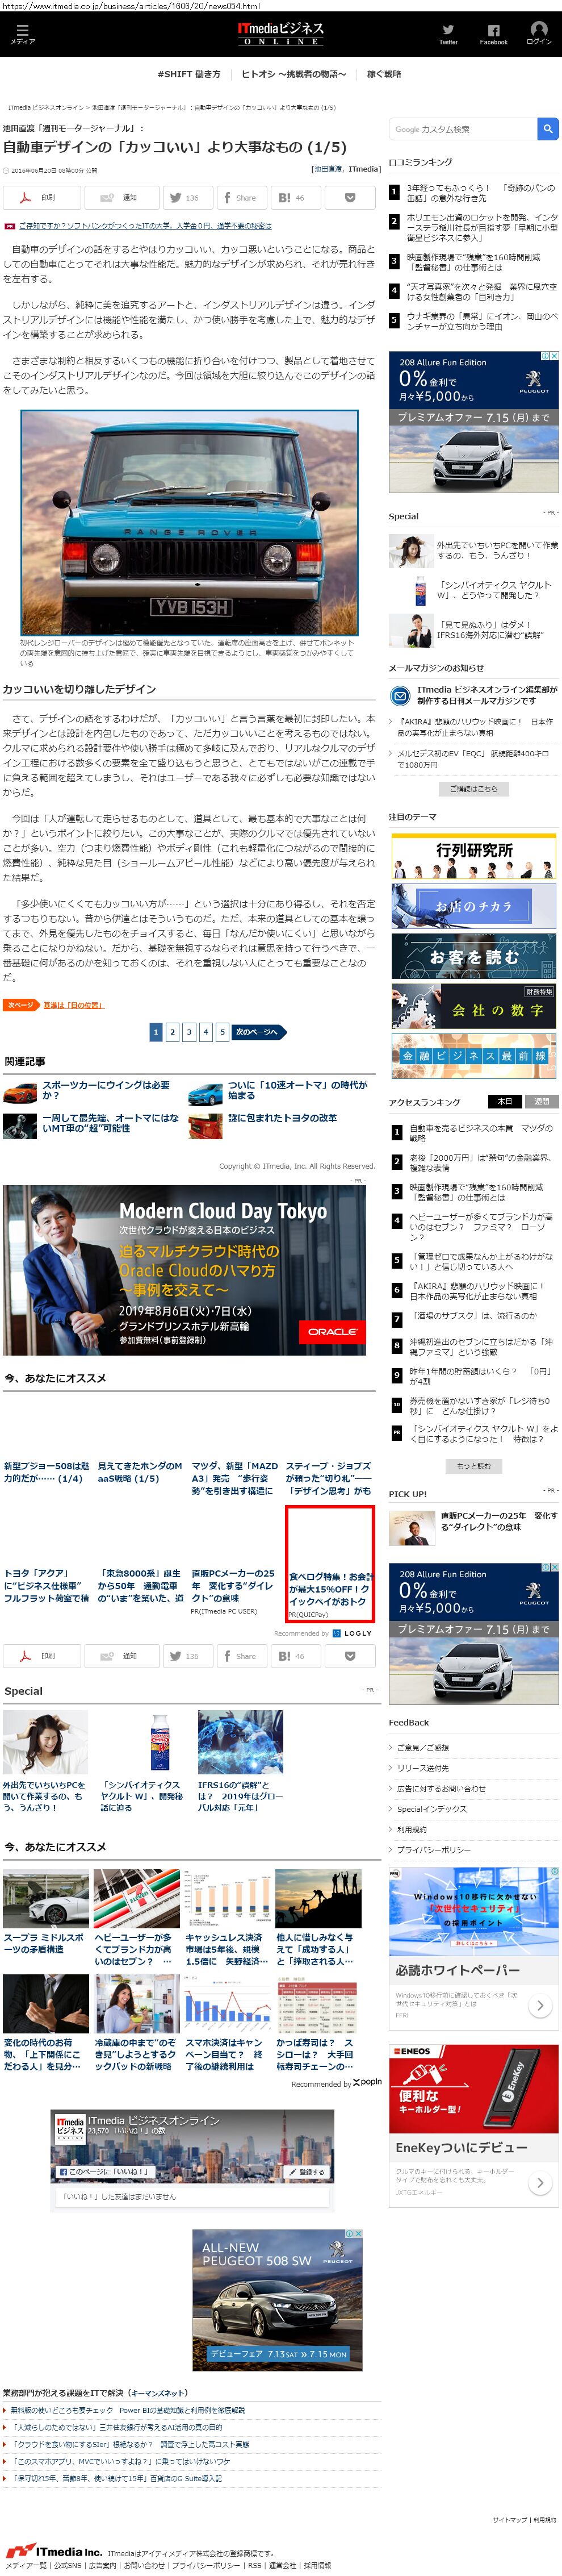The height and width of the screenshot is (2576, 562).
Task: Open 採用情報 footer link
Action: 317,2565
